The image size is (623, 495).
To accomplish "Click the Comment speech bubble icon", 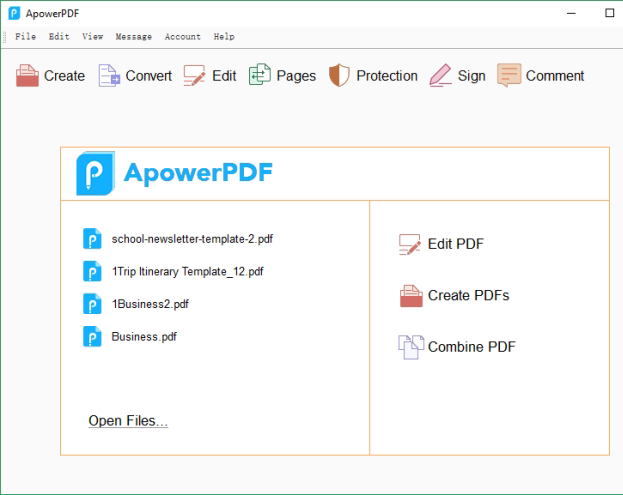I will point(509,75).
